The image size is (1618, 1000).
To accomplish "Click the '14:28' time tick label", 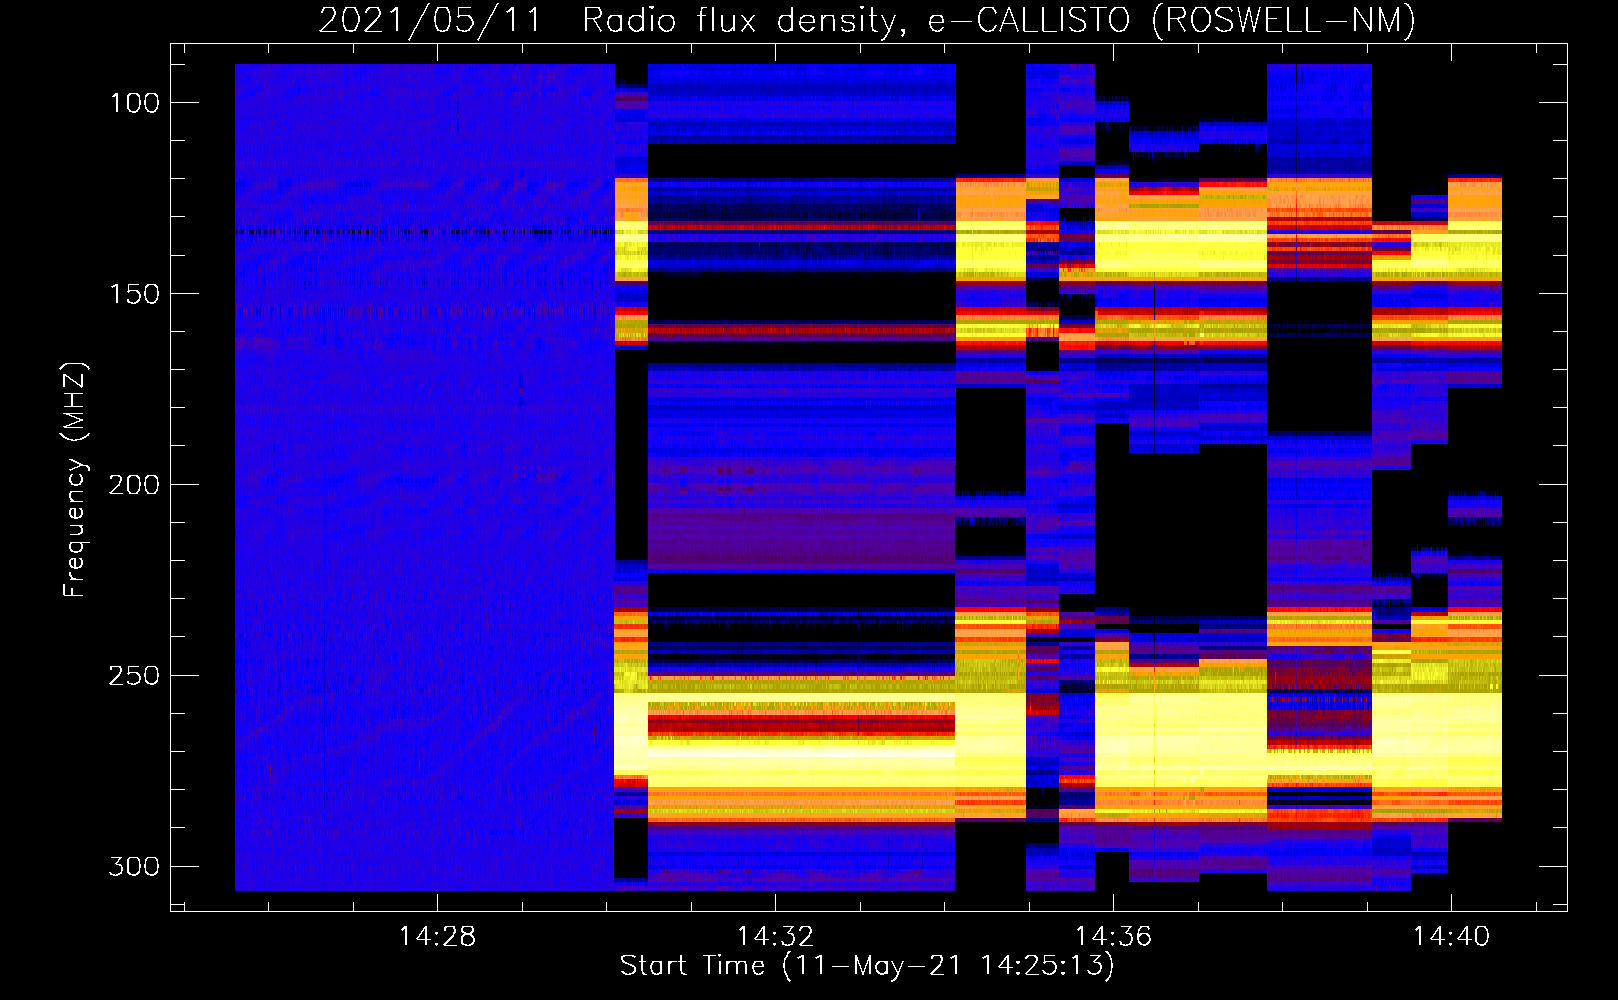I will pyautogui.click(x=437, y=937).
